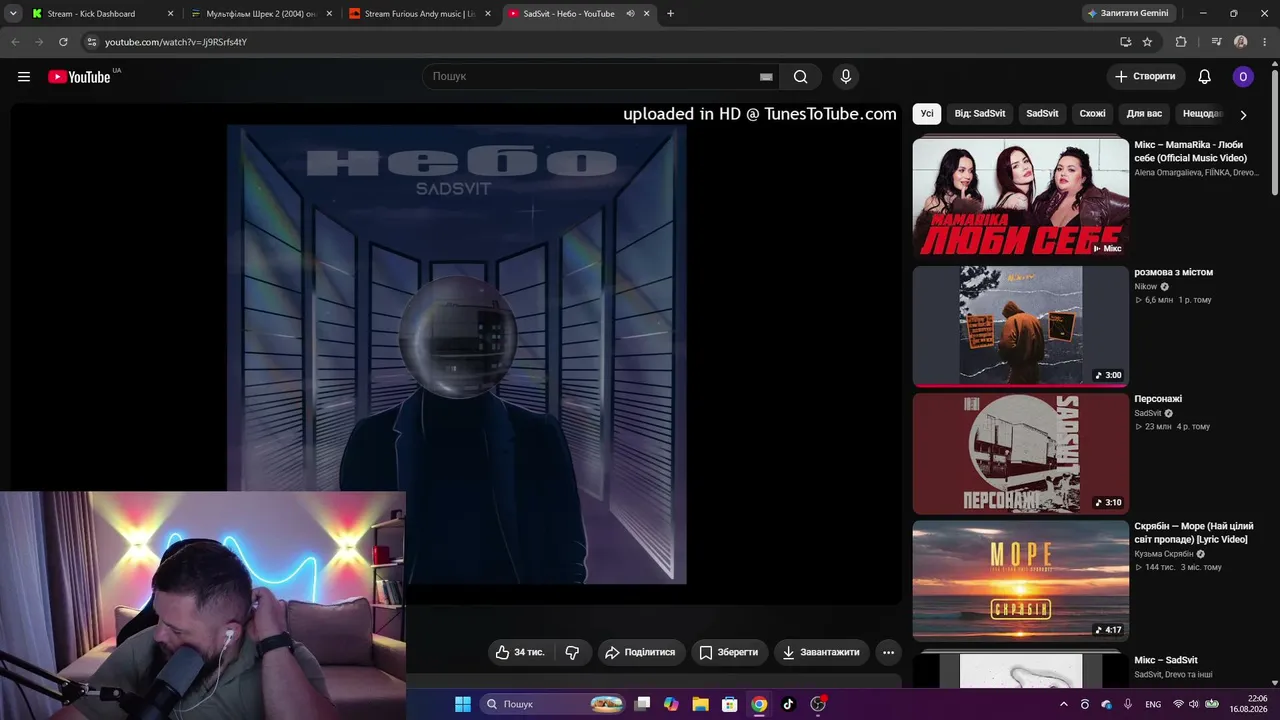Click the Chrome icon on the taskbar
The width and height of the screenshot is (1280, 720).
[x=759, y=704]
